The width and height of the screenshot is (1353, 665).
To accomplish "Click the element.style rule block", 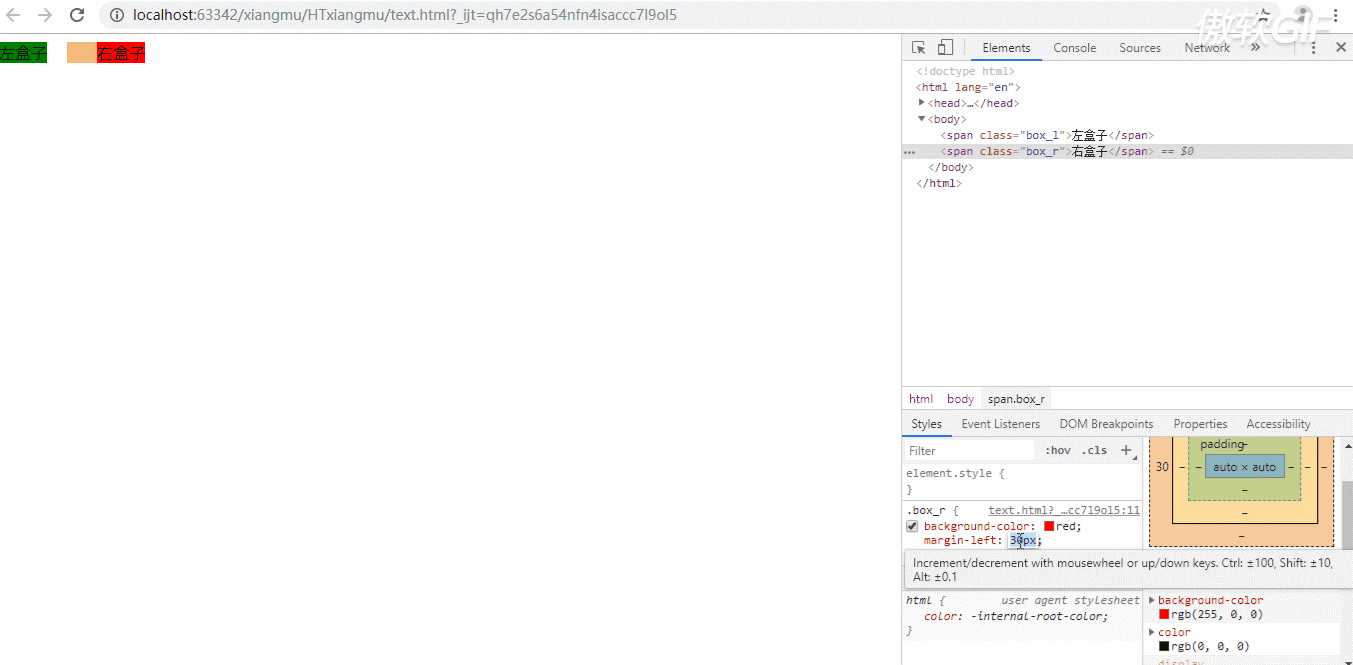I will 1022,481.
